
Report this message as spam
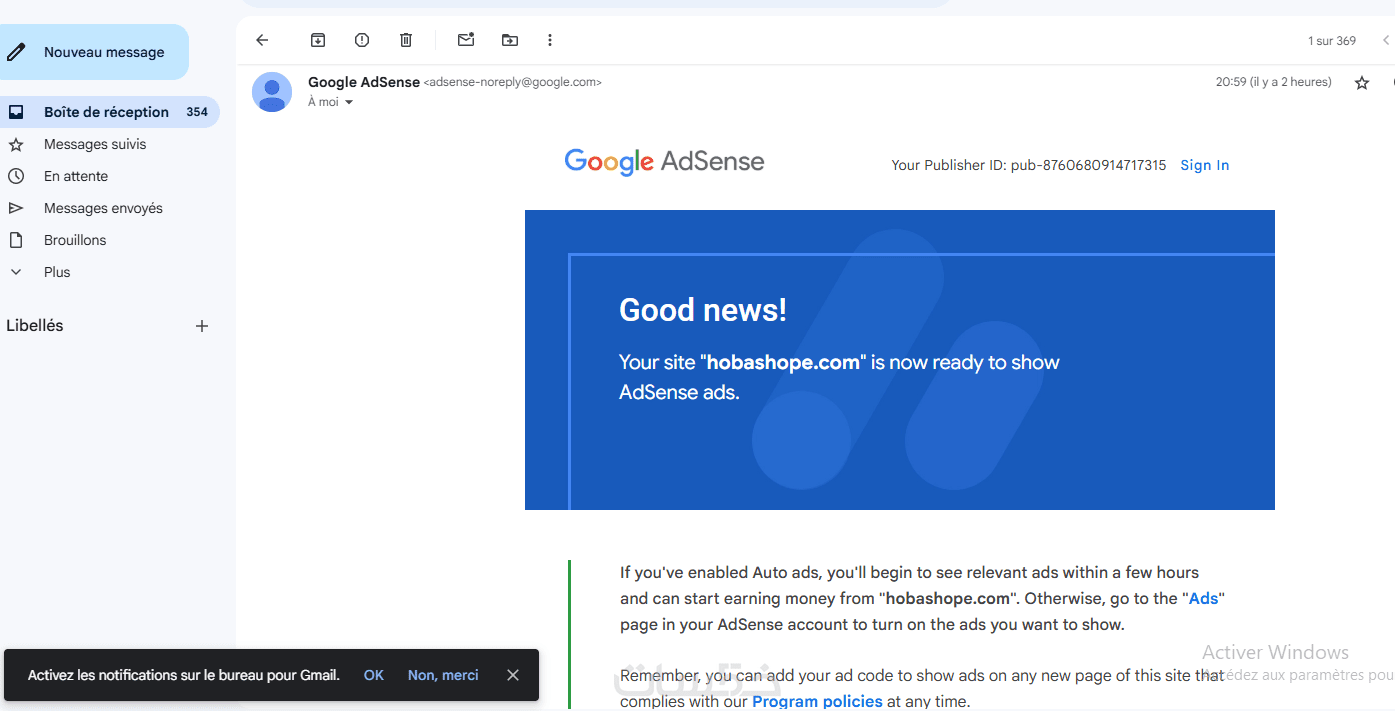click(x=362, y=40)
